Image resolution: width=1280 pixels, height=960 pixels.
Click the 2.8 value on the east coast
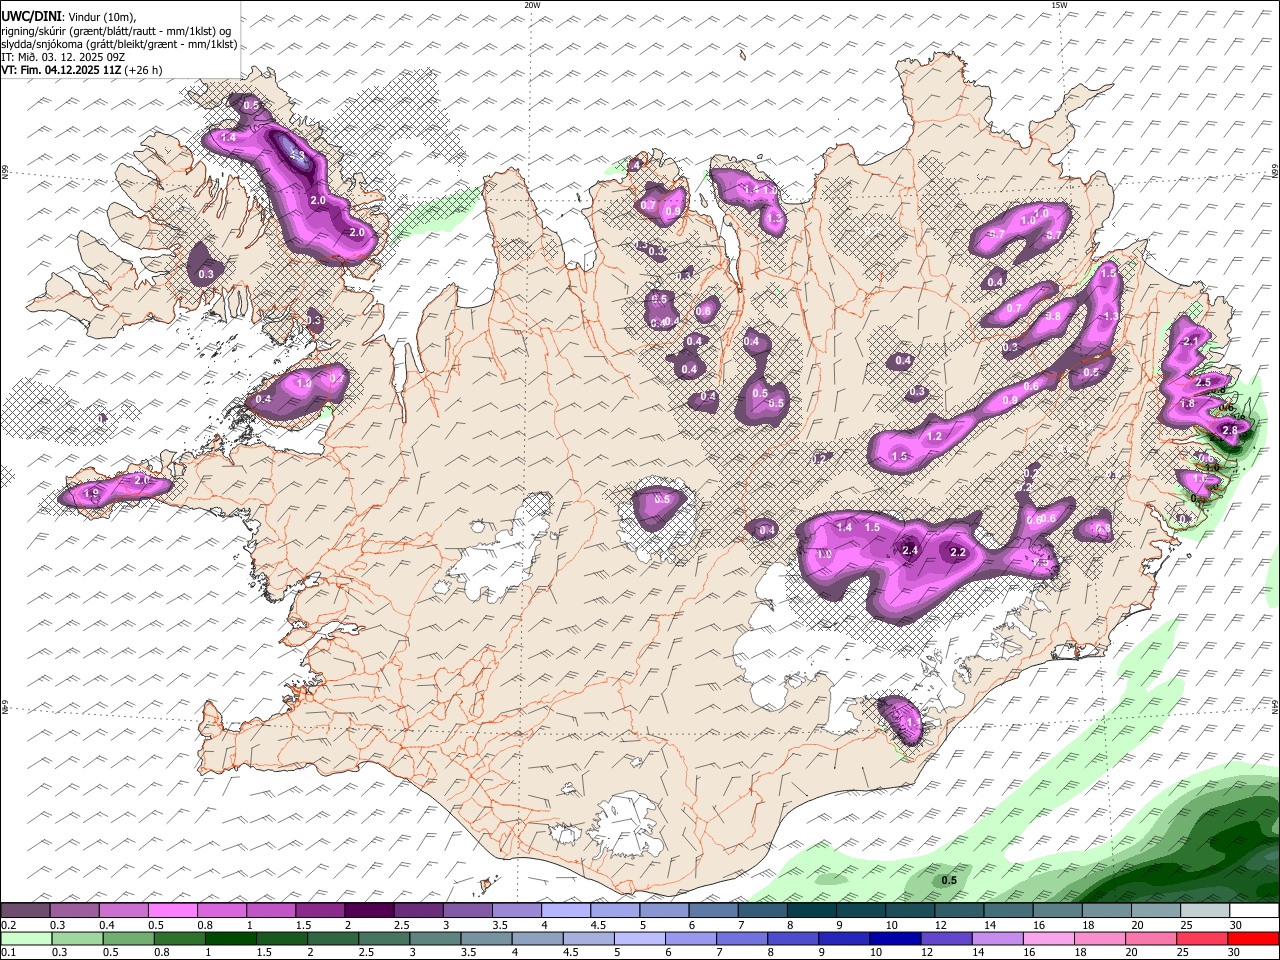(1230, 430)
